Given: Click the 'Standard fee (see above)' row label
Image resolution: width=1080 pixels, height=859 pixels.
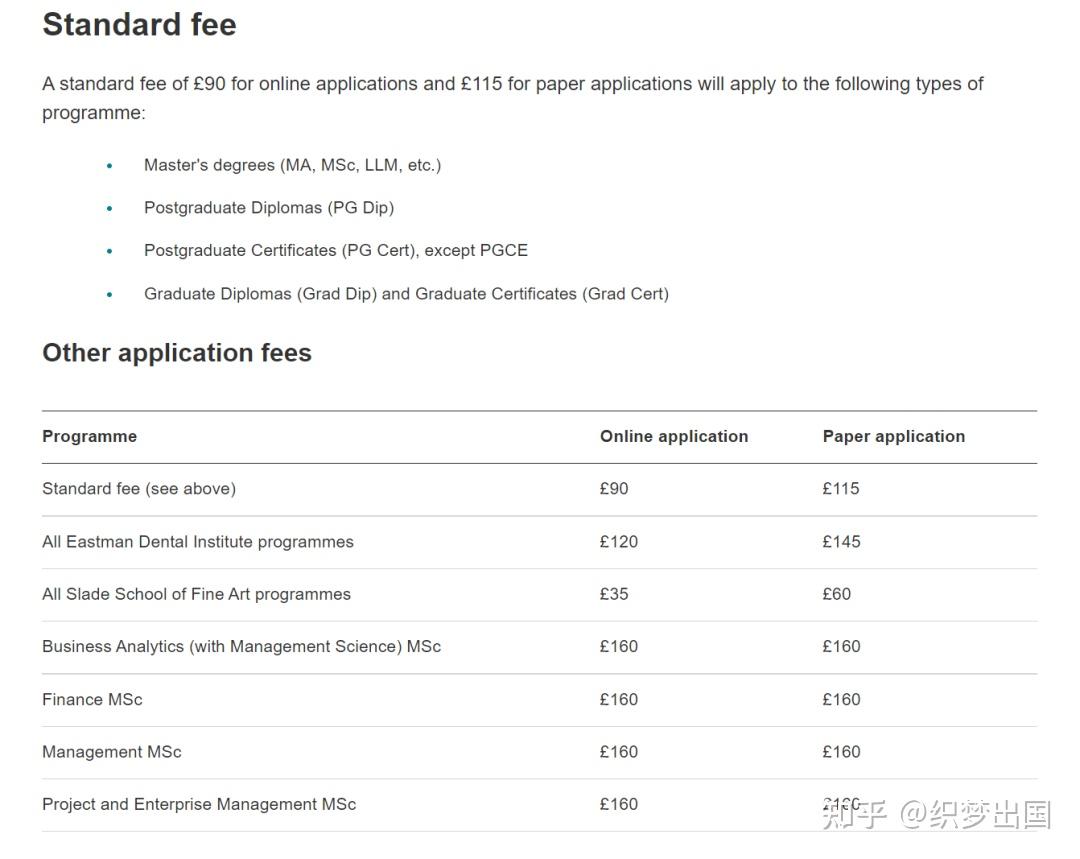Looking at the screenshot, I should (139, 488).
